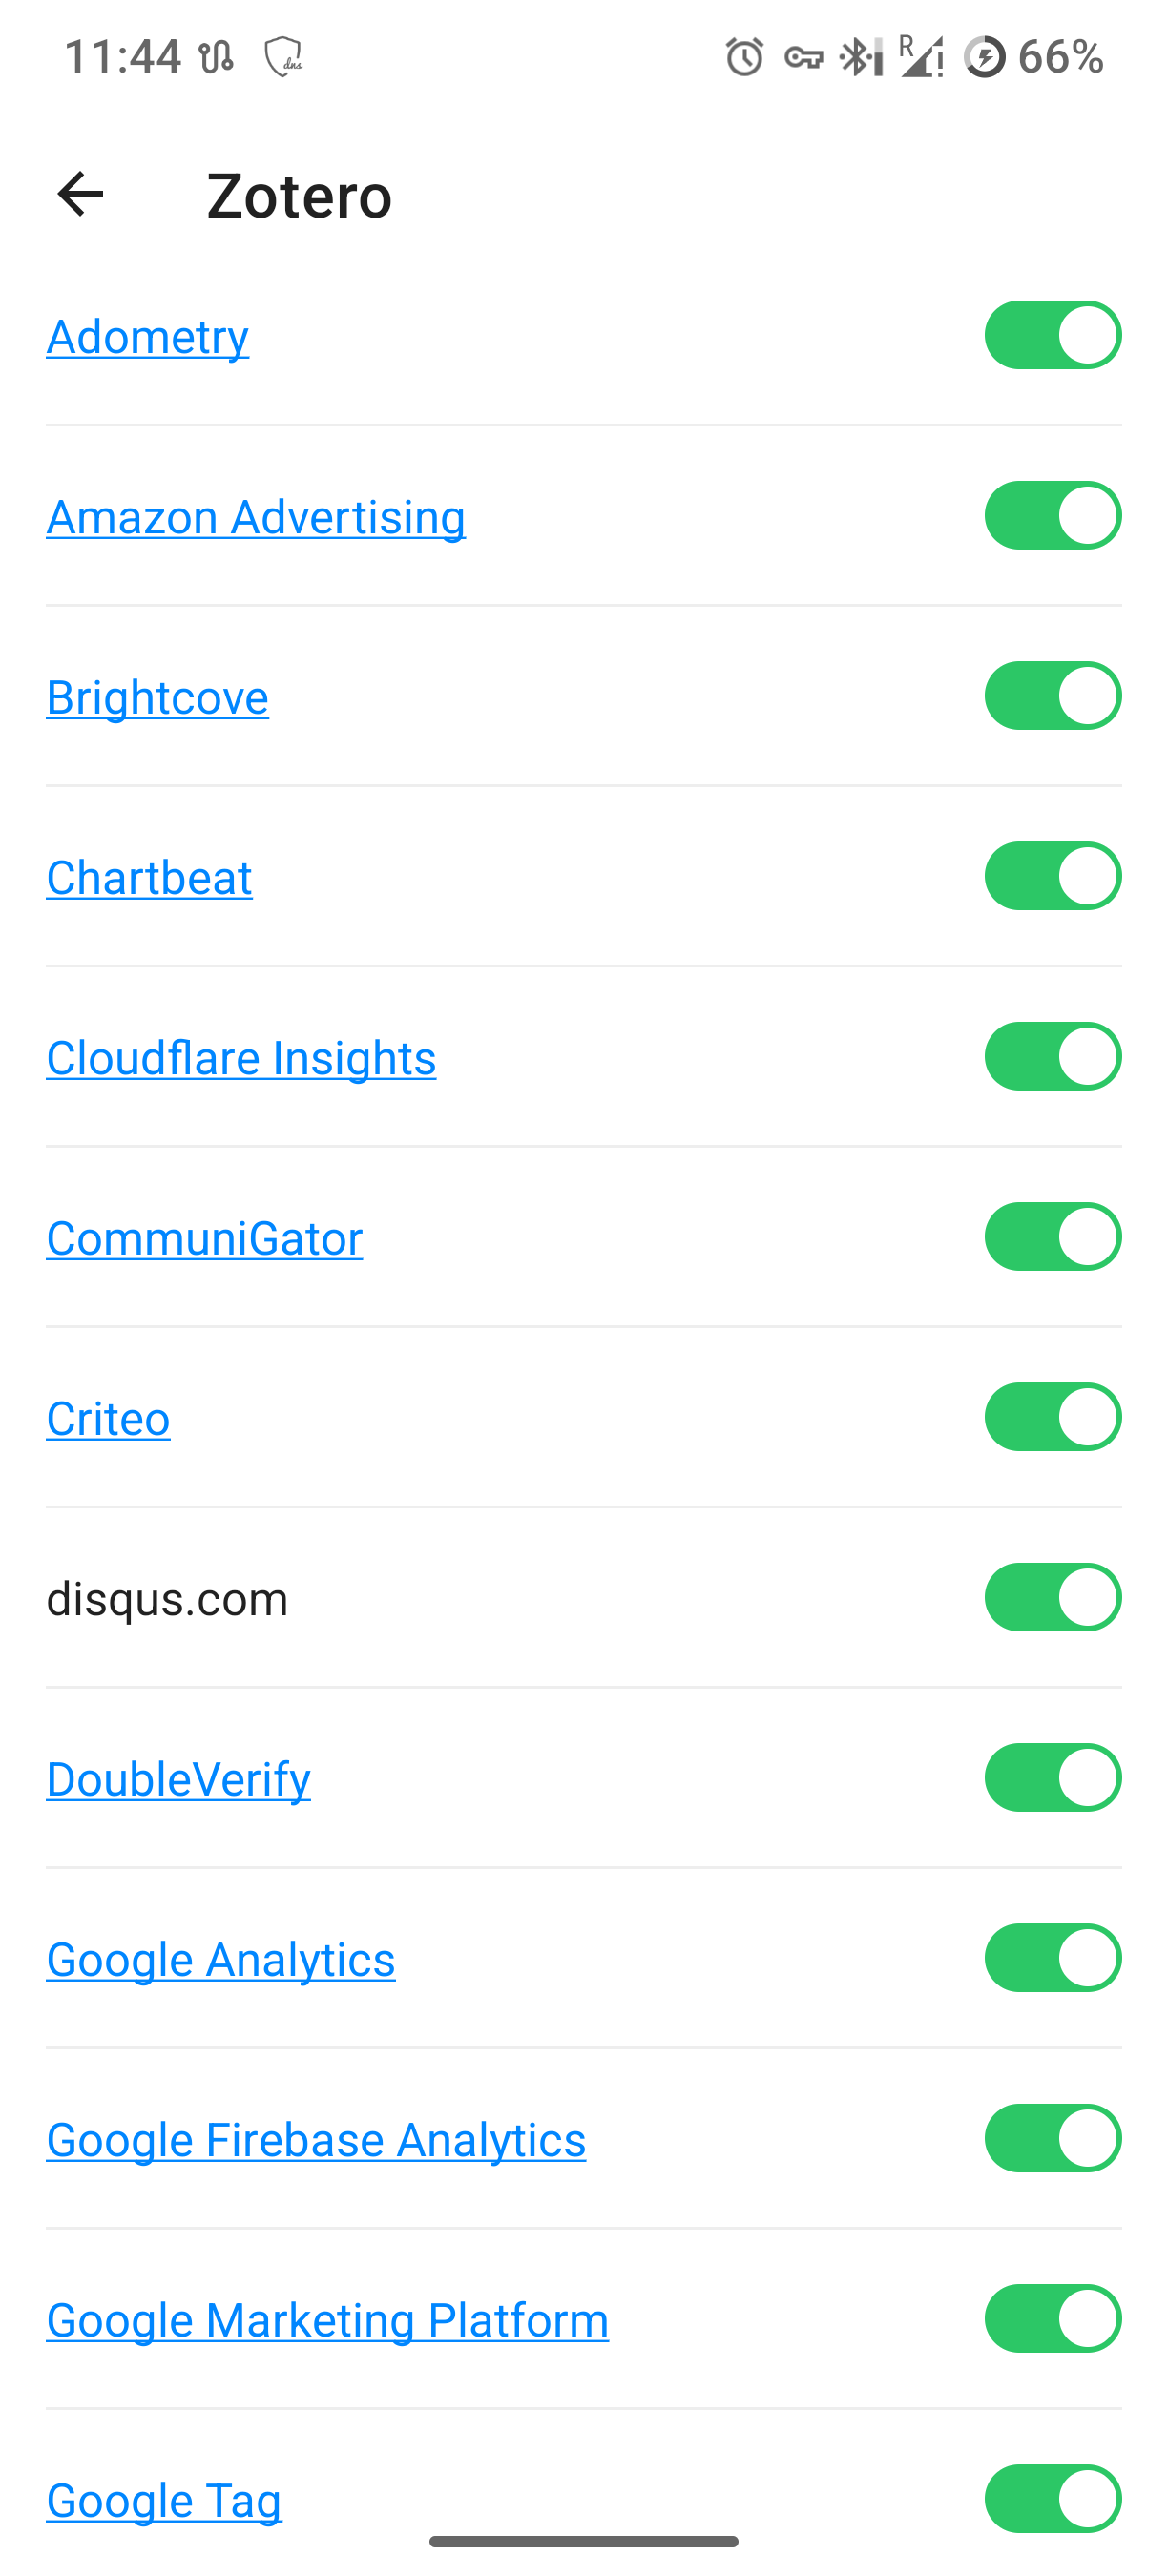The image size is (1168, 2576).
Task: Turn off the Chartbeat switch
Action: tap(1052, 876)
